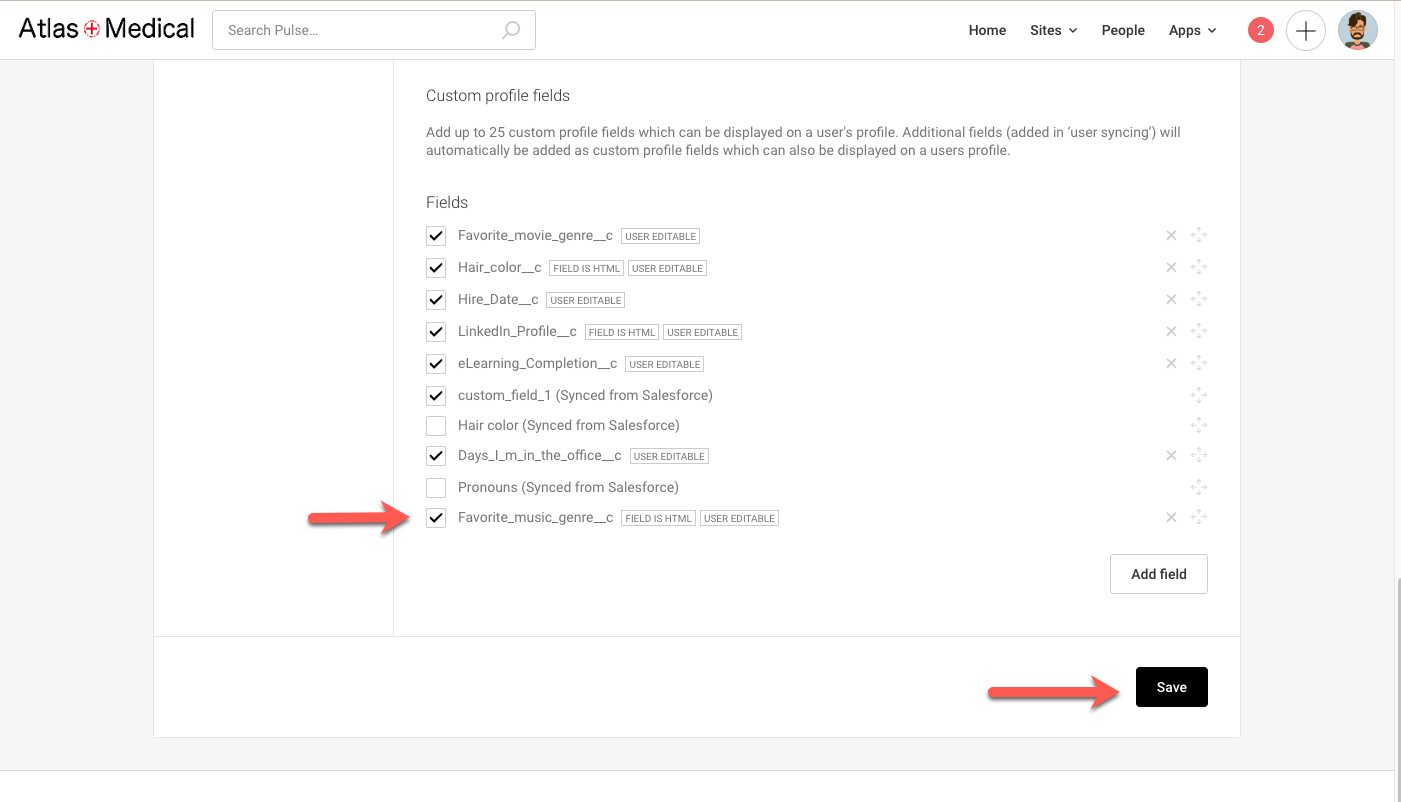Click the 'custom_field_1 (Synced from Salesforce)' label
Screen dimensions: 1401x802
click(x=585, y=396)
